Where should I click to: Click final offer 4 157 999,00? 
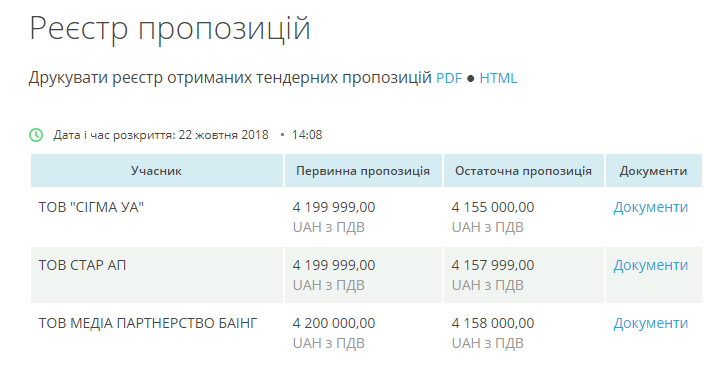click(x=493, y=265)
